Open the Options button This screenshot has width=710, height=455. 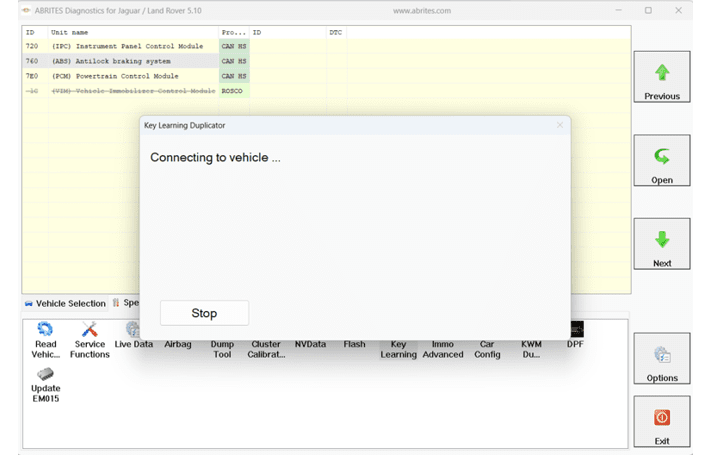point(662,359)
